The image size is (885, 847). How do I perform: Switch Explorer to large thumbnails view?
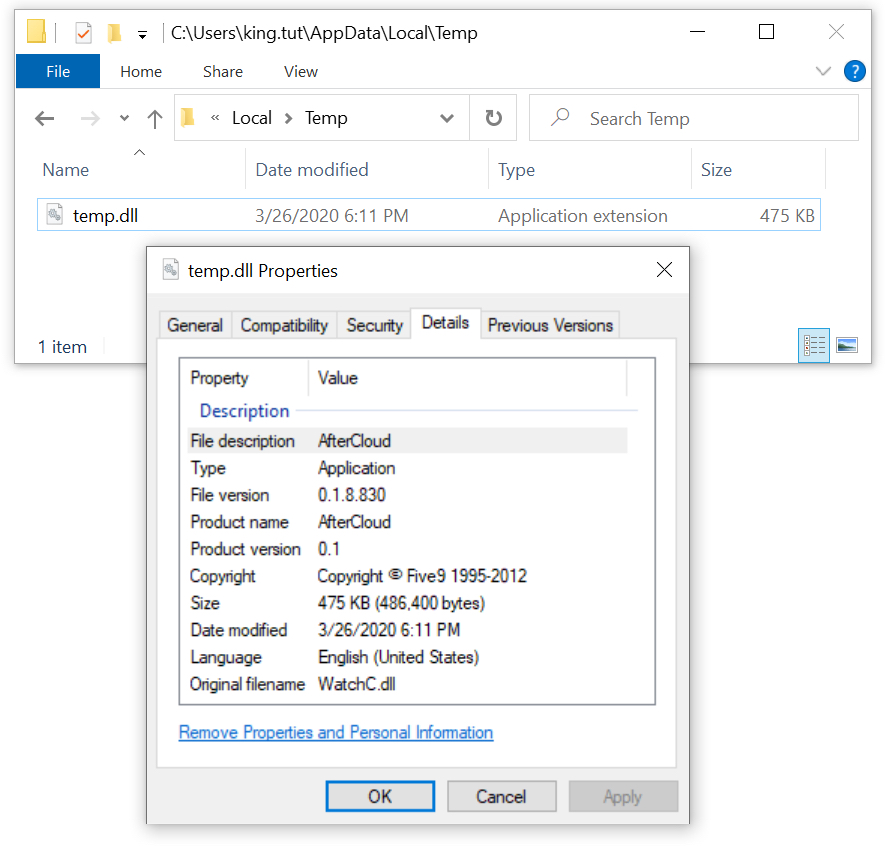(x=847, y=345)
